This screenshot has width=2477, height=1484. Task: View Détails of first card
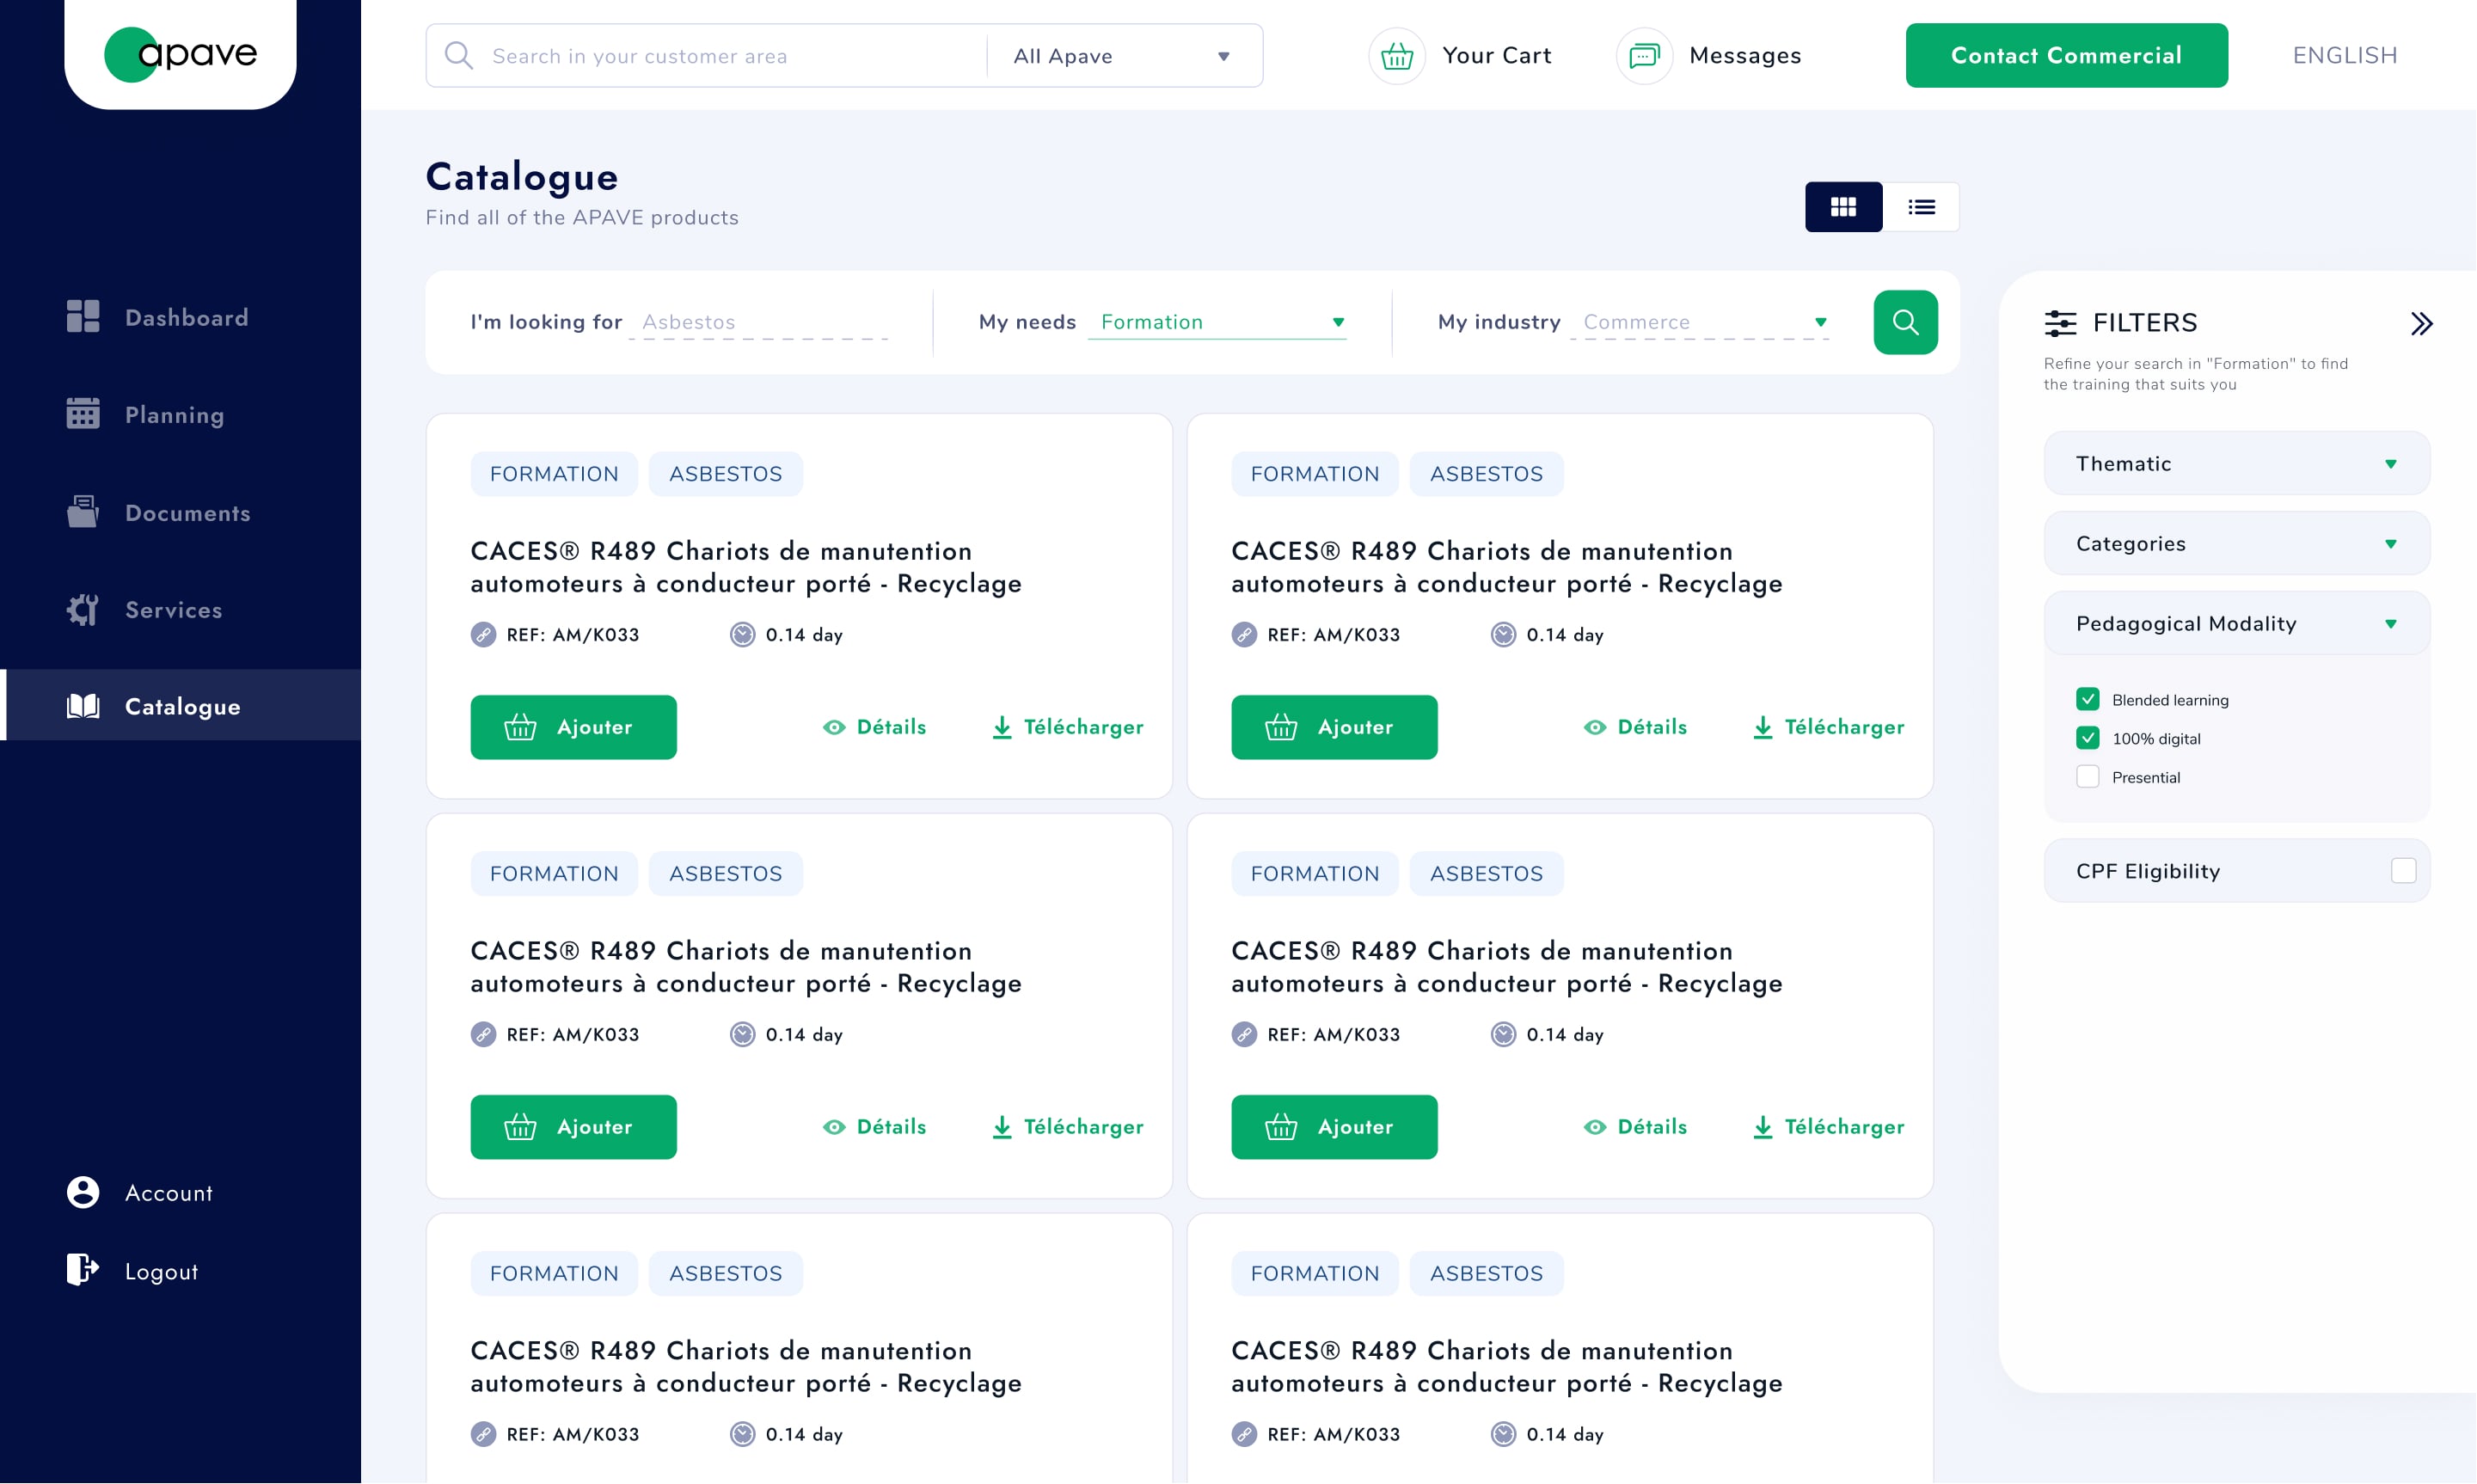pos(875,727)
